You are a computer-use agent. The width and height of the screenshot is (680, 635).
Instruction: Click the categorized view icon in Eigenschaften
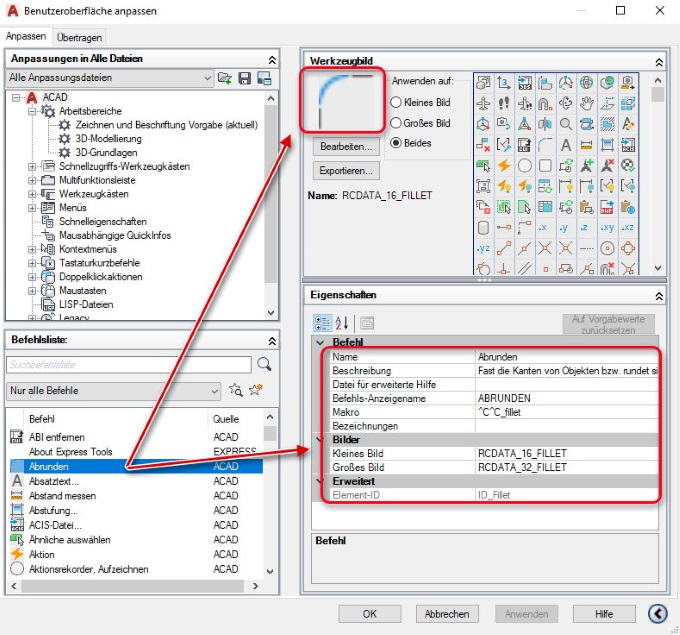click(322, 322)
